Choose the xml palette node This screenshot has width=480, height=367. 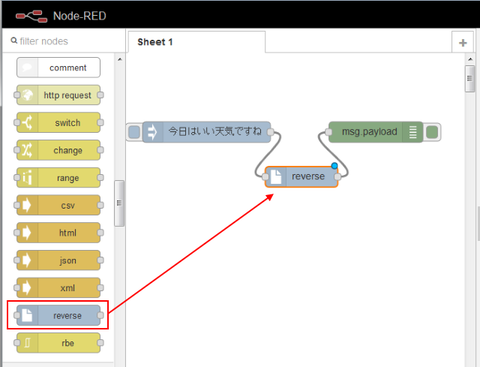(58, 288)
